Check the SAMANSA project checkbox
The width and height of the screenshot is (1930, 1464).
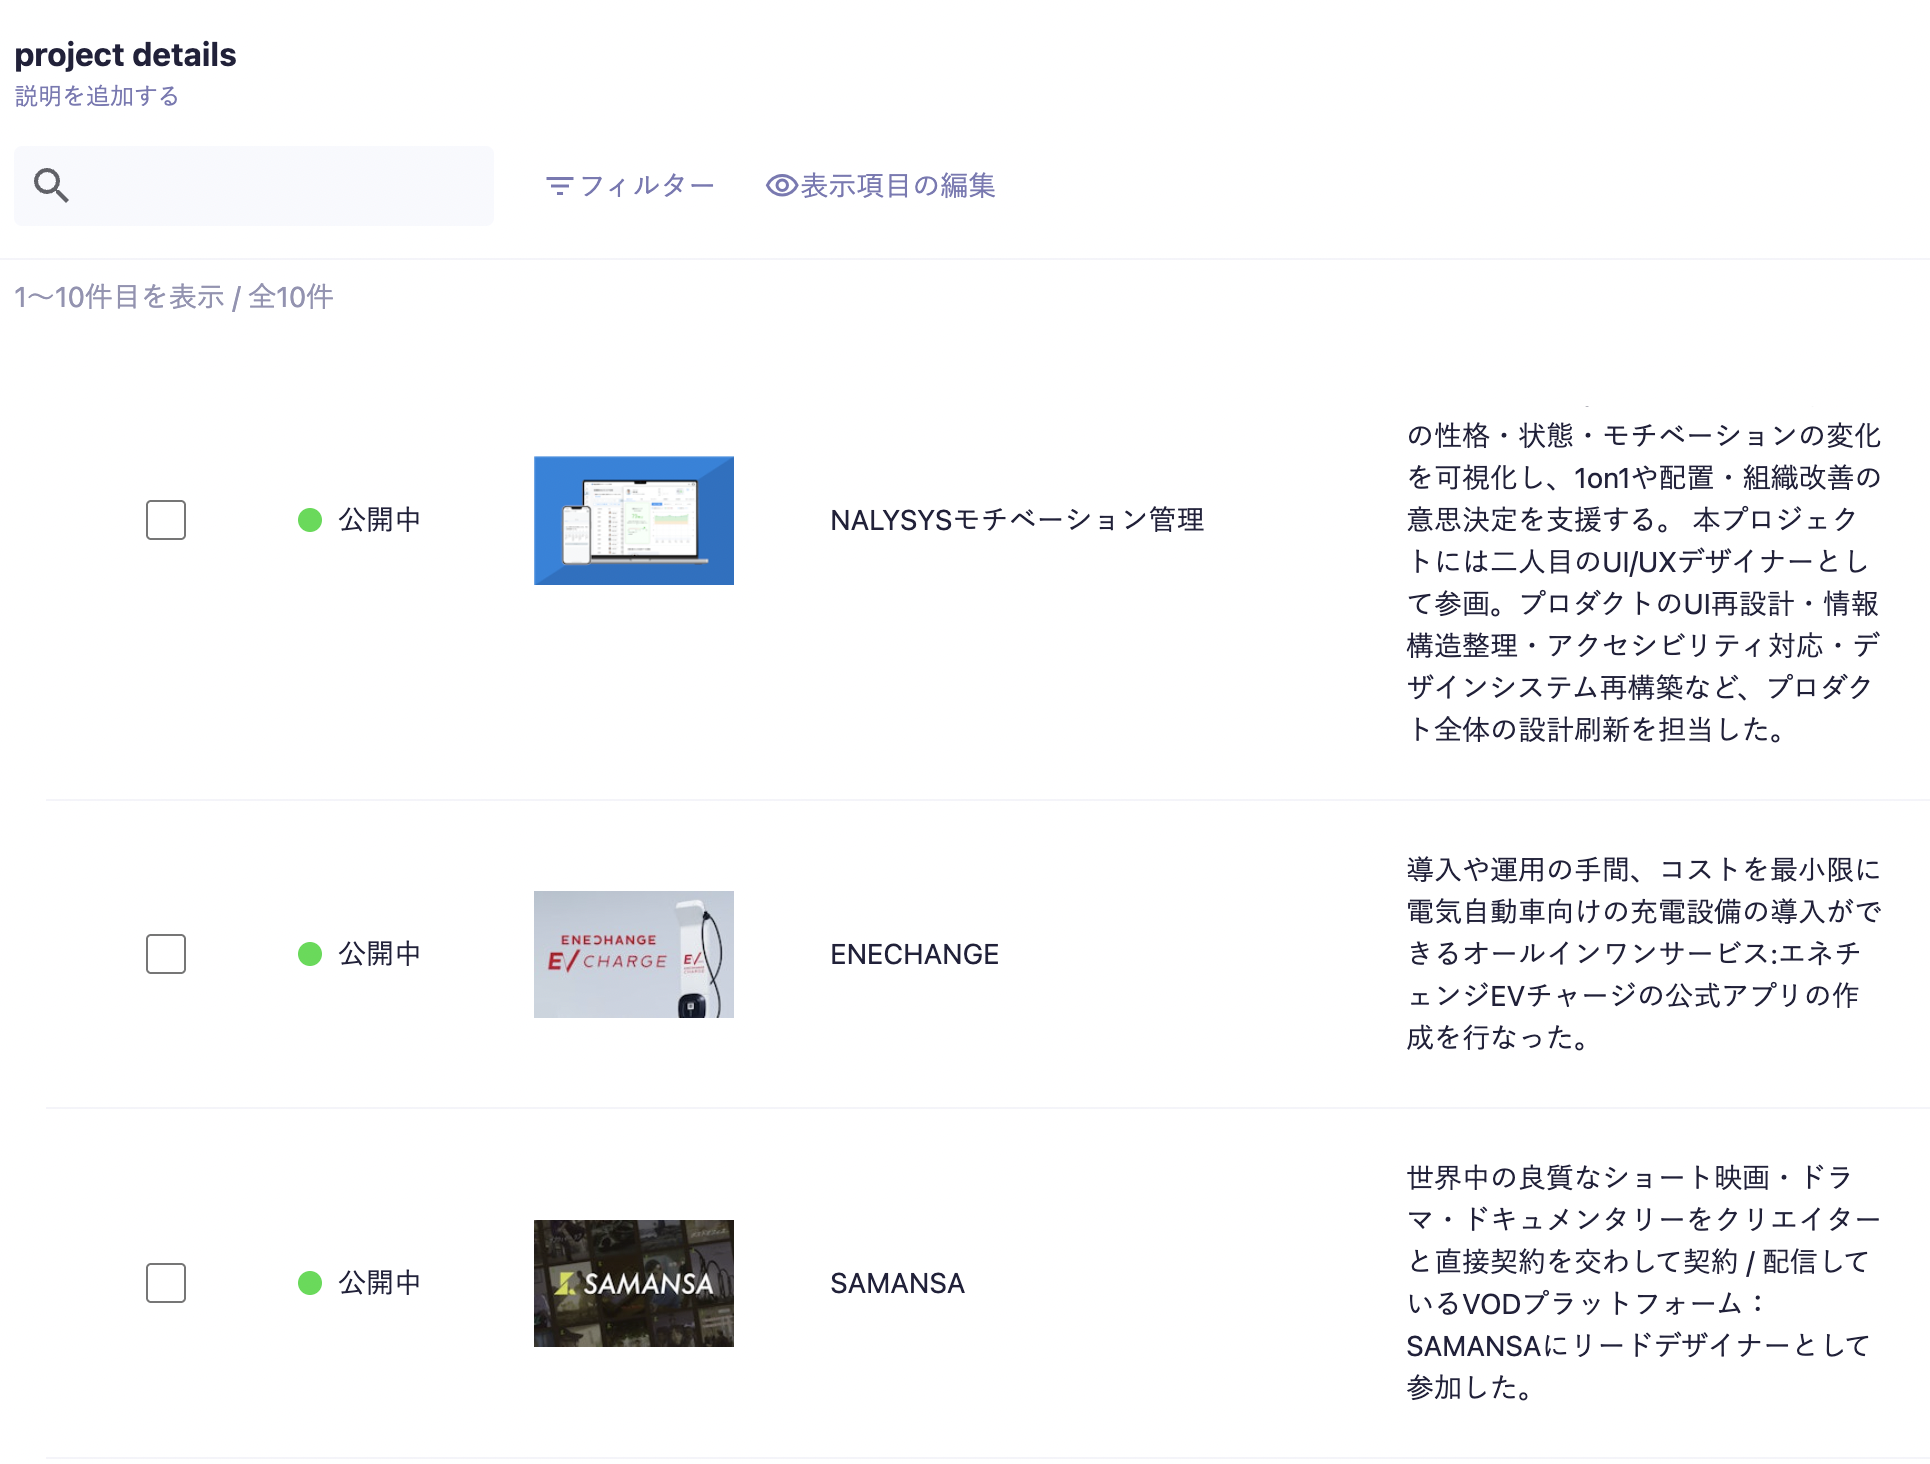166,1283
